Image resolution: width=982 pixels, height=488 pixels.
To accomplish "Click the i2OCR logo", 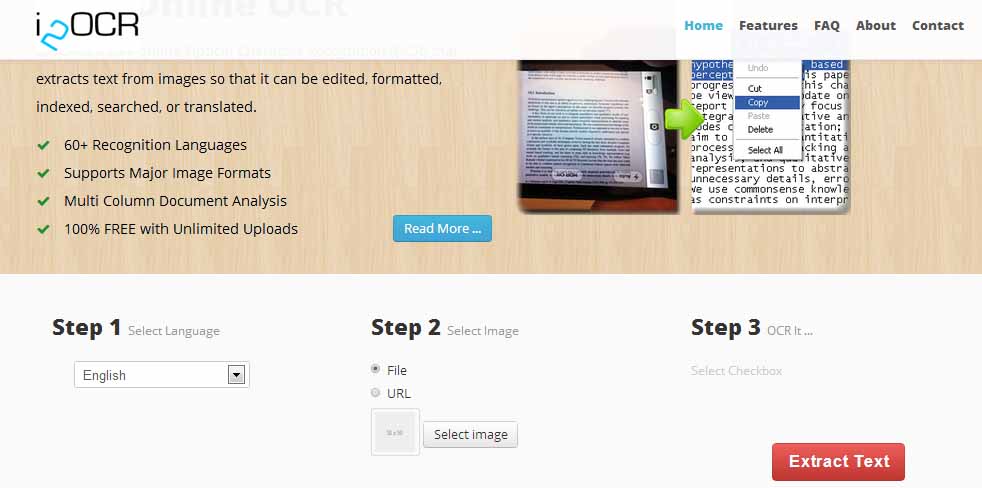I will (87, 29).
